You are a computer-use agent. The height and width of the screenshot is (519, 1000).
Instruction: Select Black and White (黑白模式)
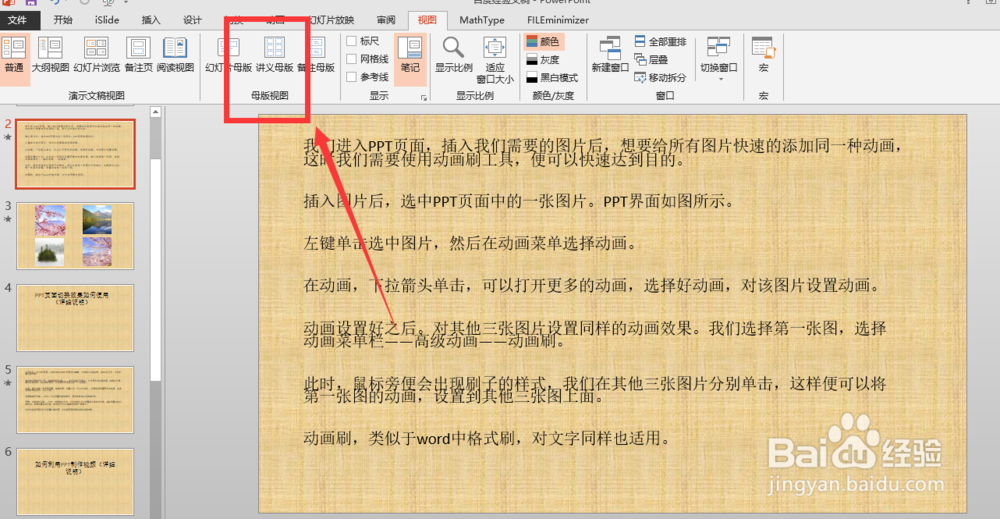[x=552, y=78]
